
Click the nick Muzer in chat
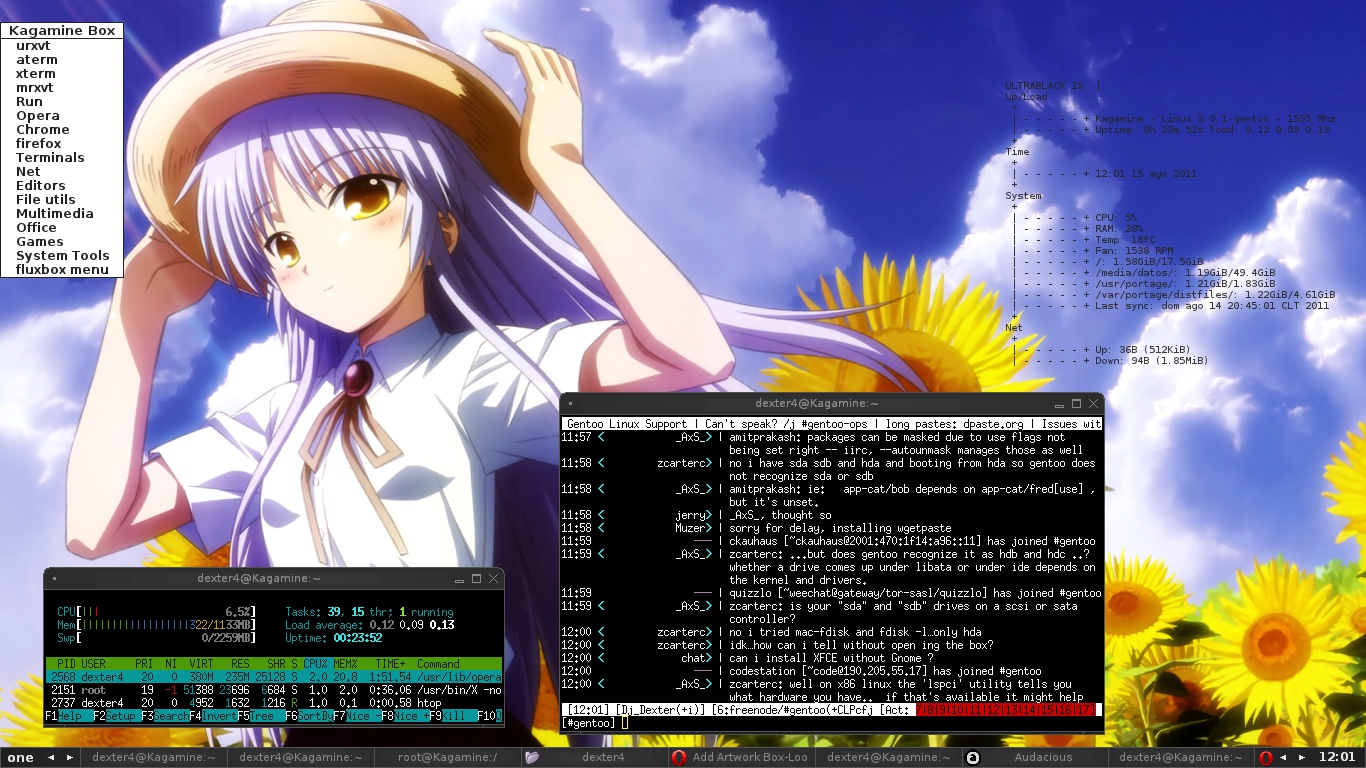pyautogui.click(x=691, y=528)
